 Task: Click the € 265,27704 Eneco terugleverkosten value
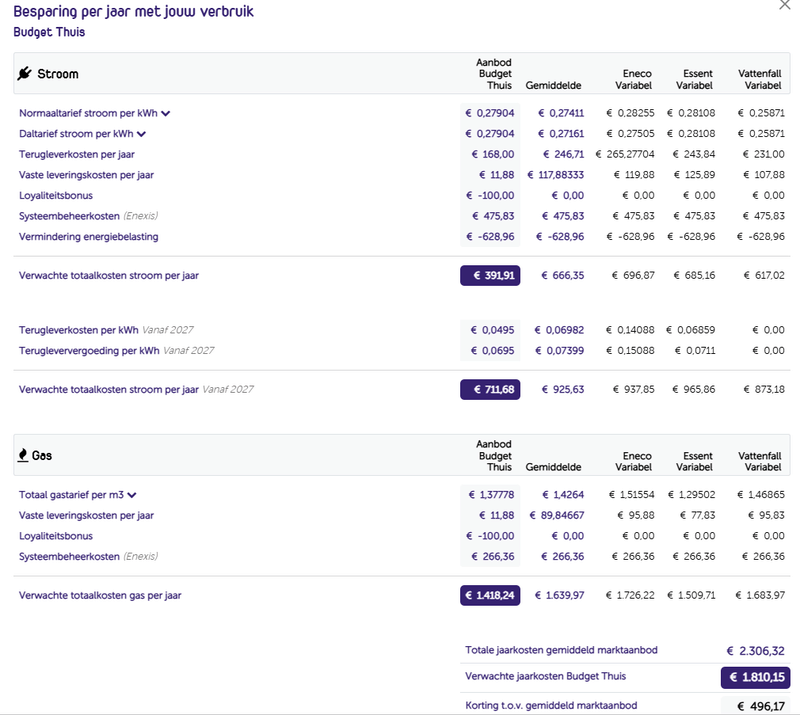click(x=625, y=154)
